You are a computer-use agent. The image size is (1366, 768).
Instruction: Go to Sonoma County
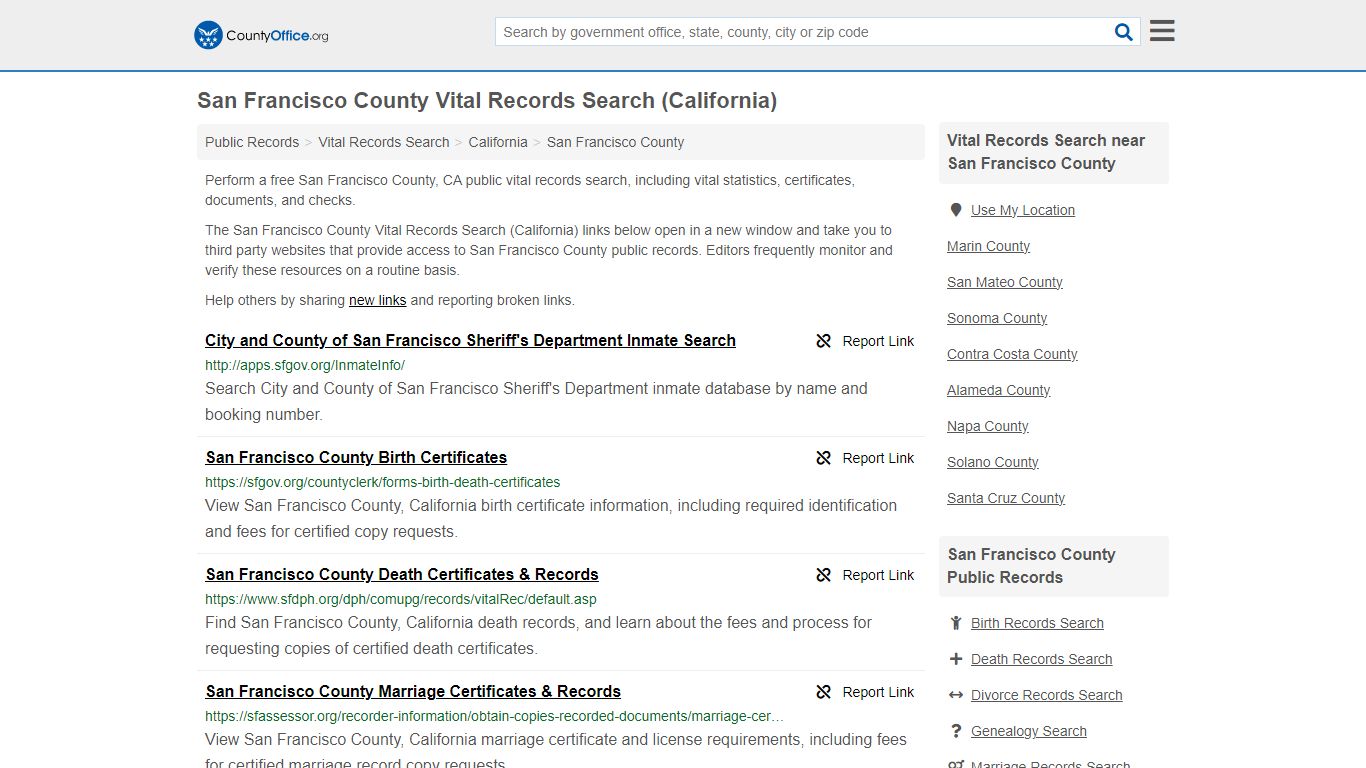pyautogui.click(x=997, y=318)
